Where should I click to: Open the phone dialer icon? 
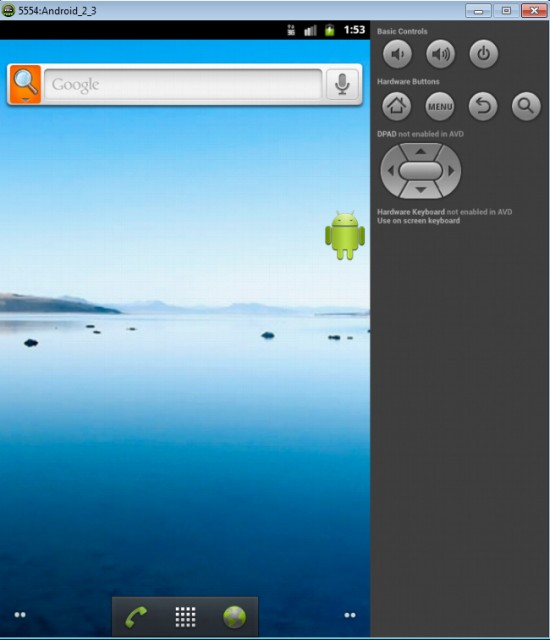click(136, 617)
